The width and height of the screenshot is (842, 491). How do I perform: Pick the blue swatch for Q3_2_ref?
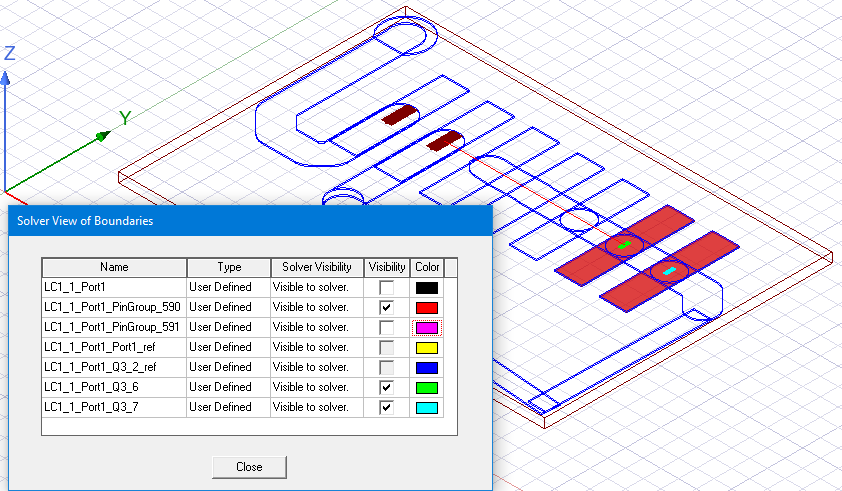click(x=426, y=367)
